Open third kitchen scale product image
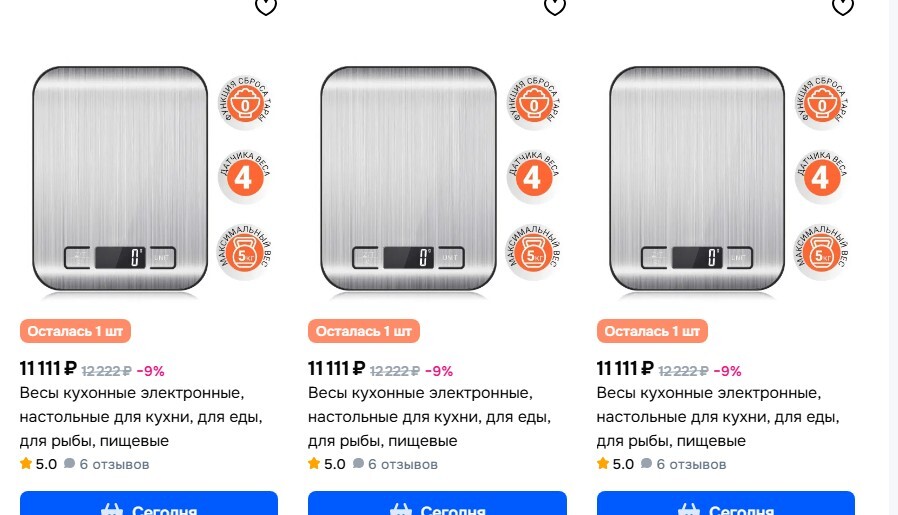The height and width of the screenshot is (515, 898). coord(697,179)
